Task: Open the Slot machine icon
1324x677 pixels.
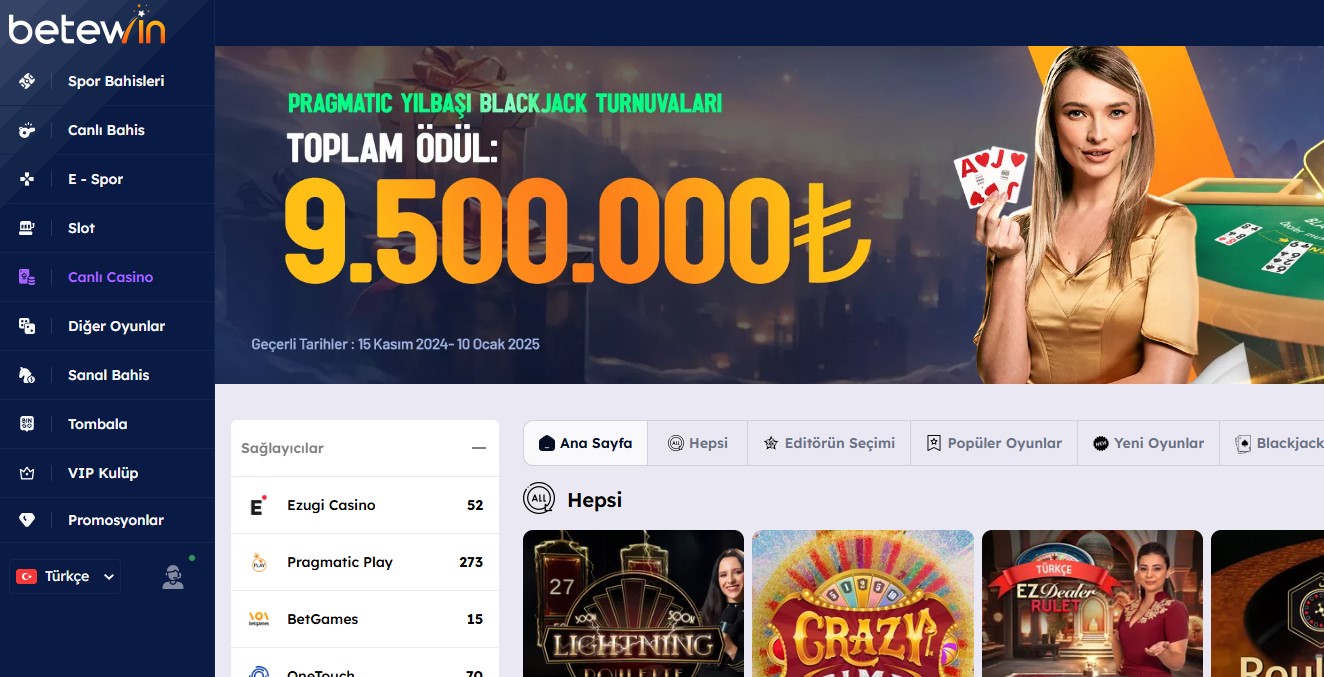Action: click(x=27, y=228)
